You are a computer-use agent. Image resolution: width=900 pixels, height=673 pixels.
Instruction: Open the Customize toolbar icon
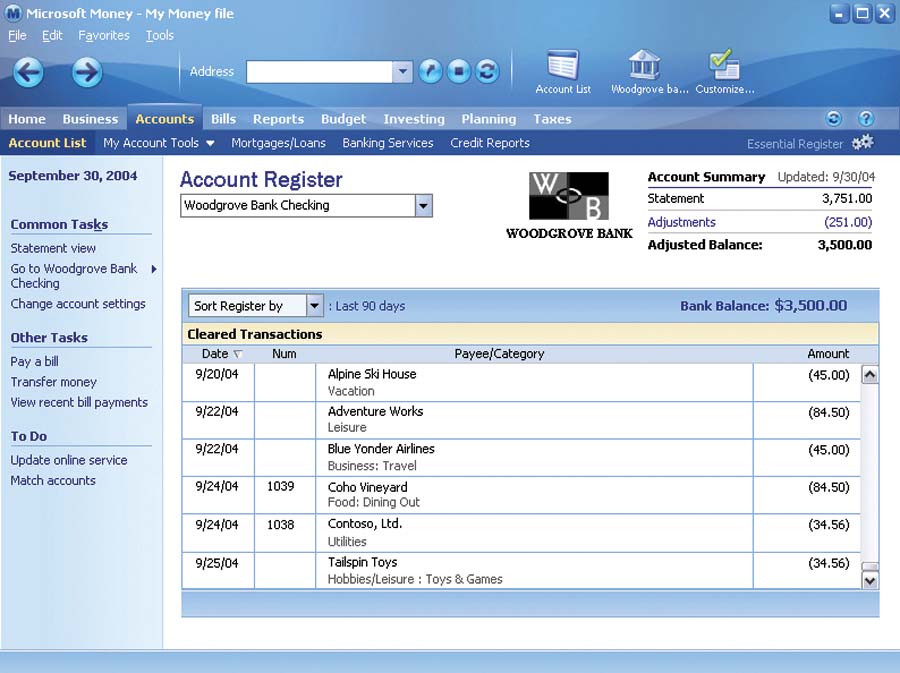724,72
